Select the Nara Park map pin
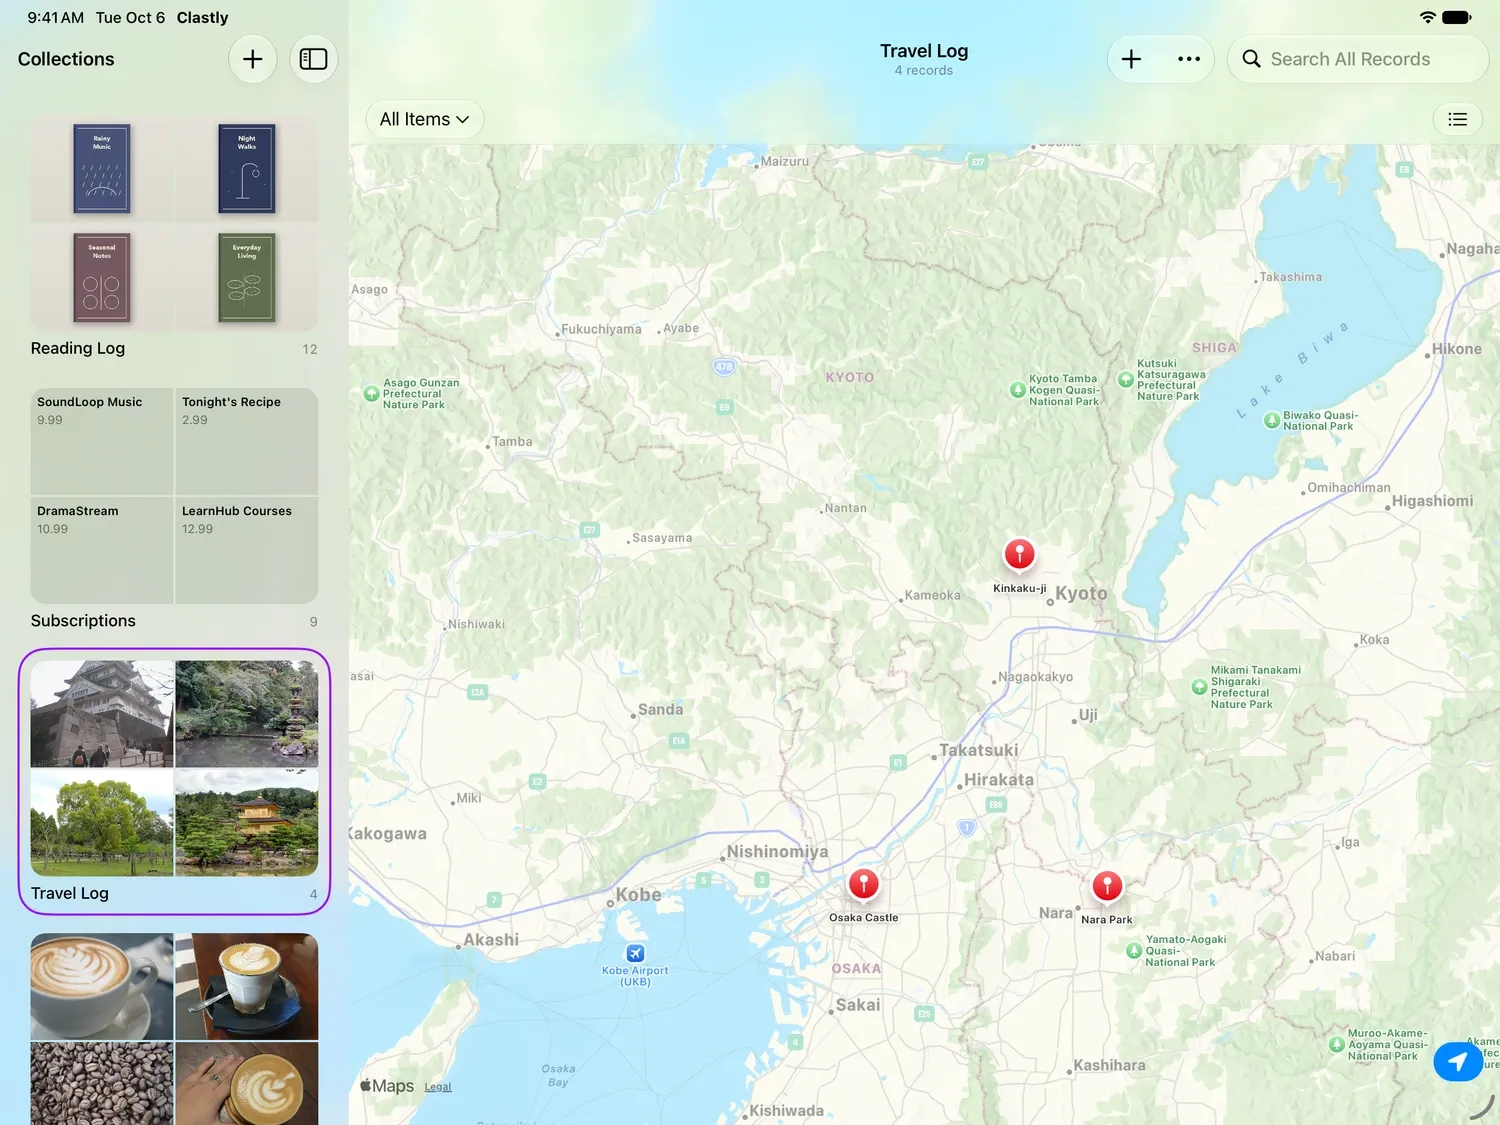1500x1125 pixels. pos(1107,886)
